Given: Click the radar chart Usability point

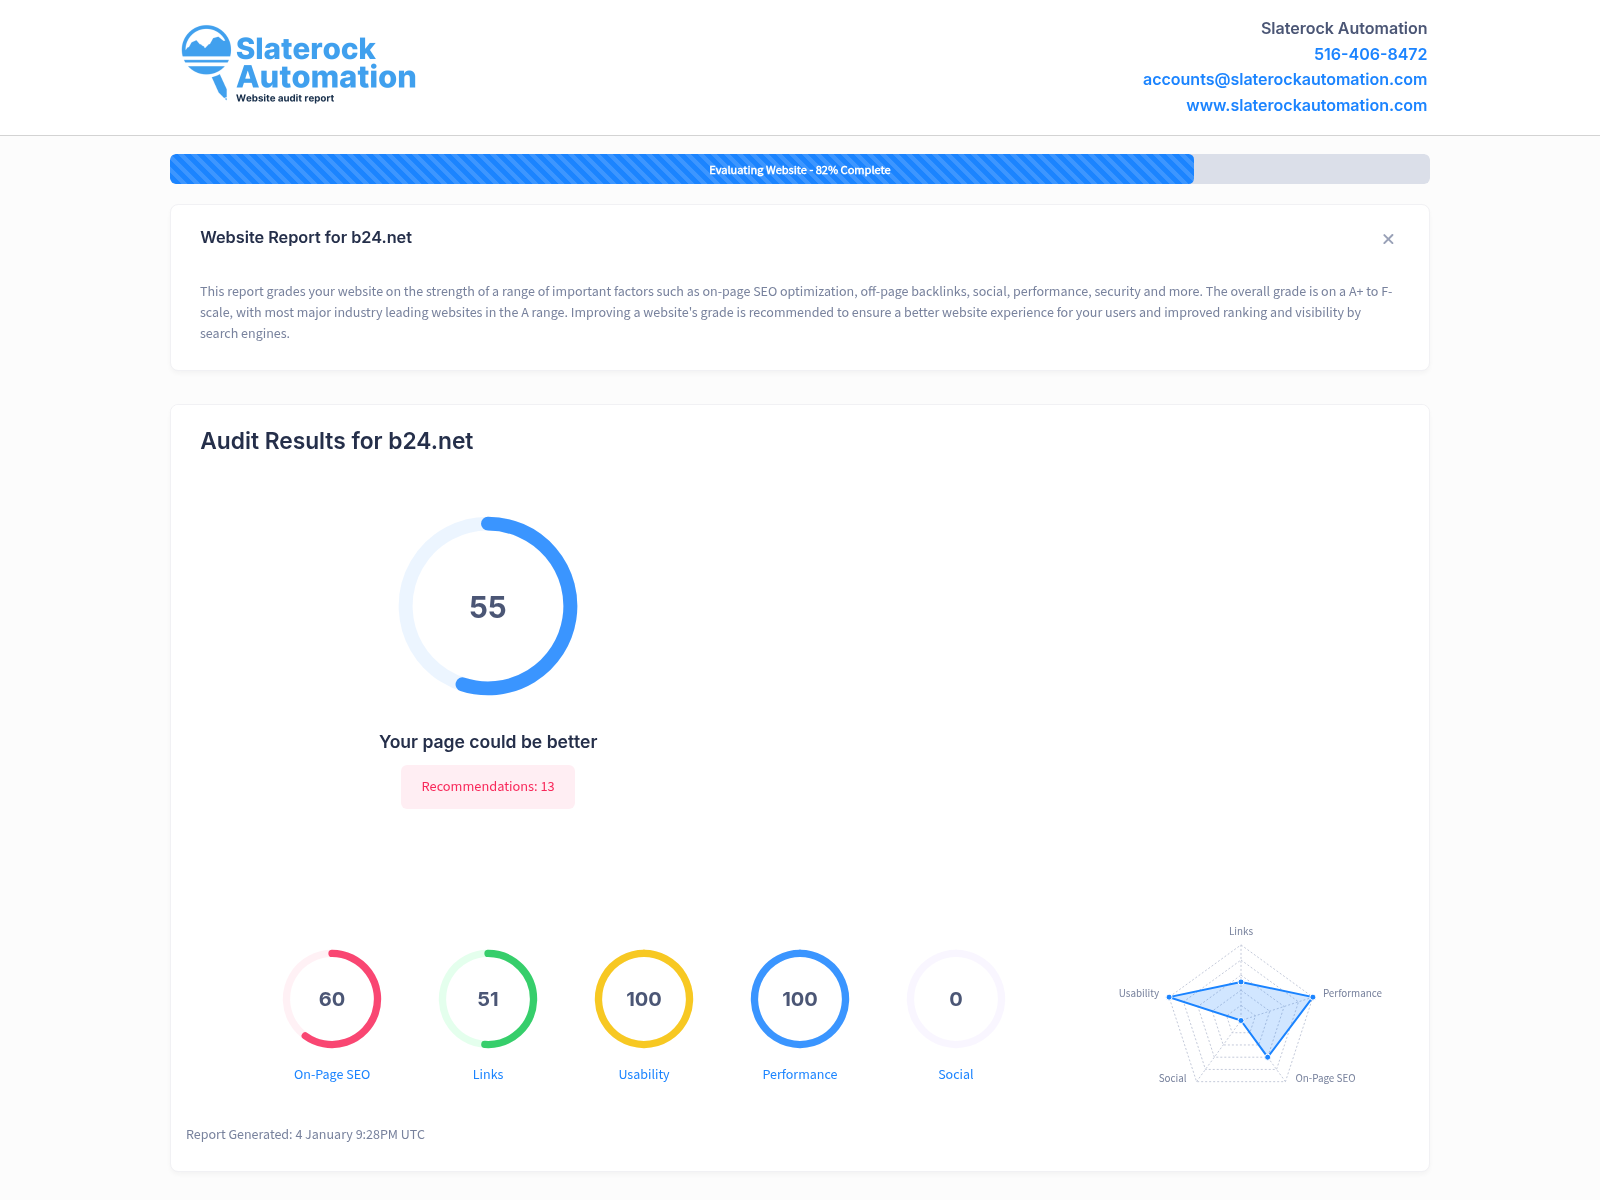Looking at the screenshot, I should (x=1169, y=997).
